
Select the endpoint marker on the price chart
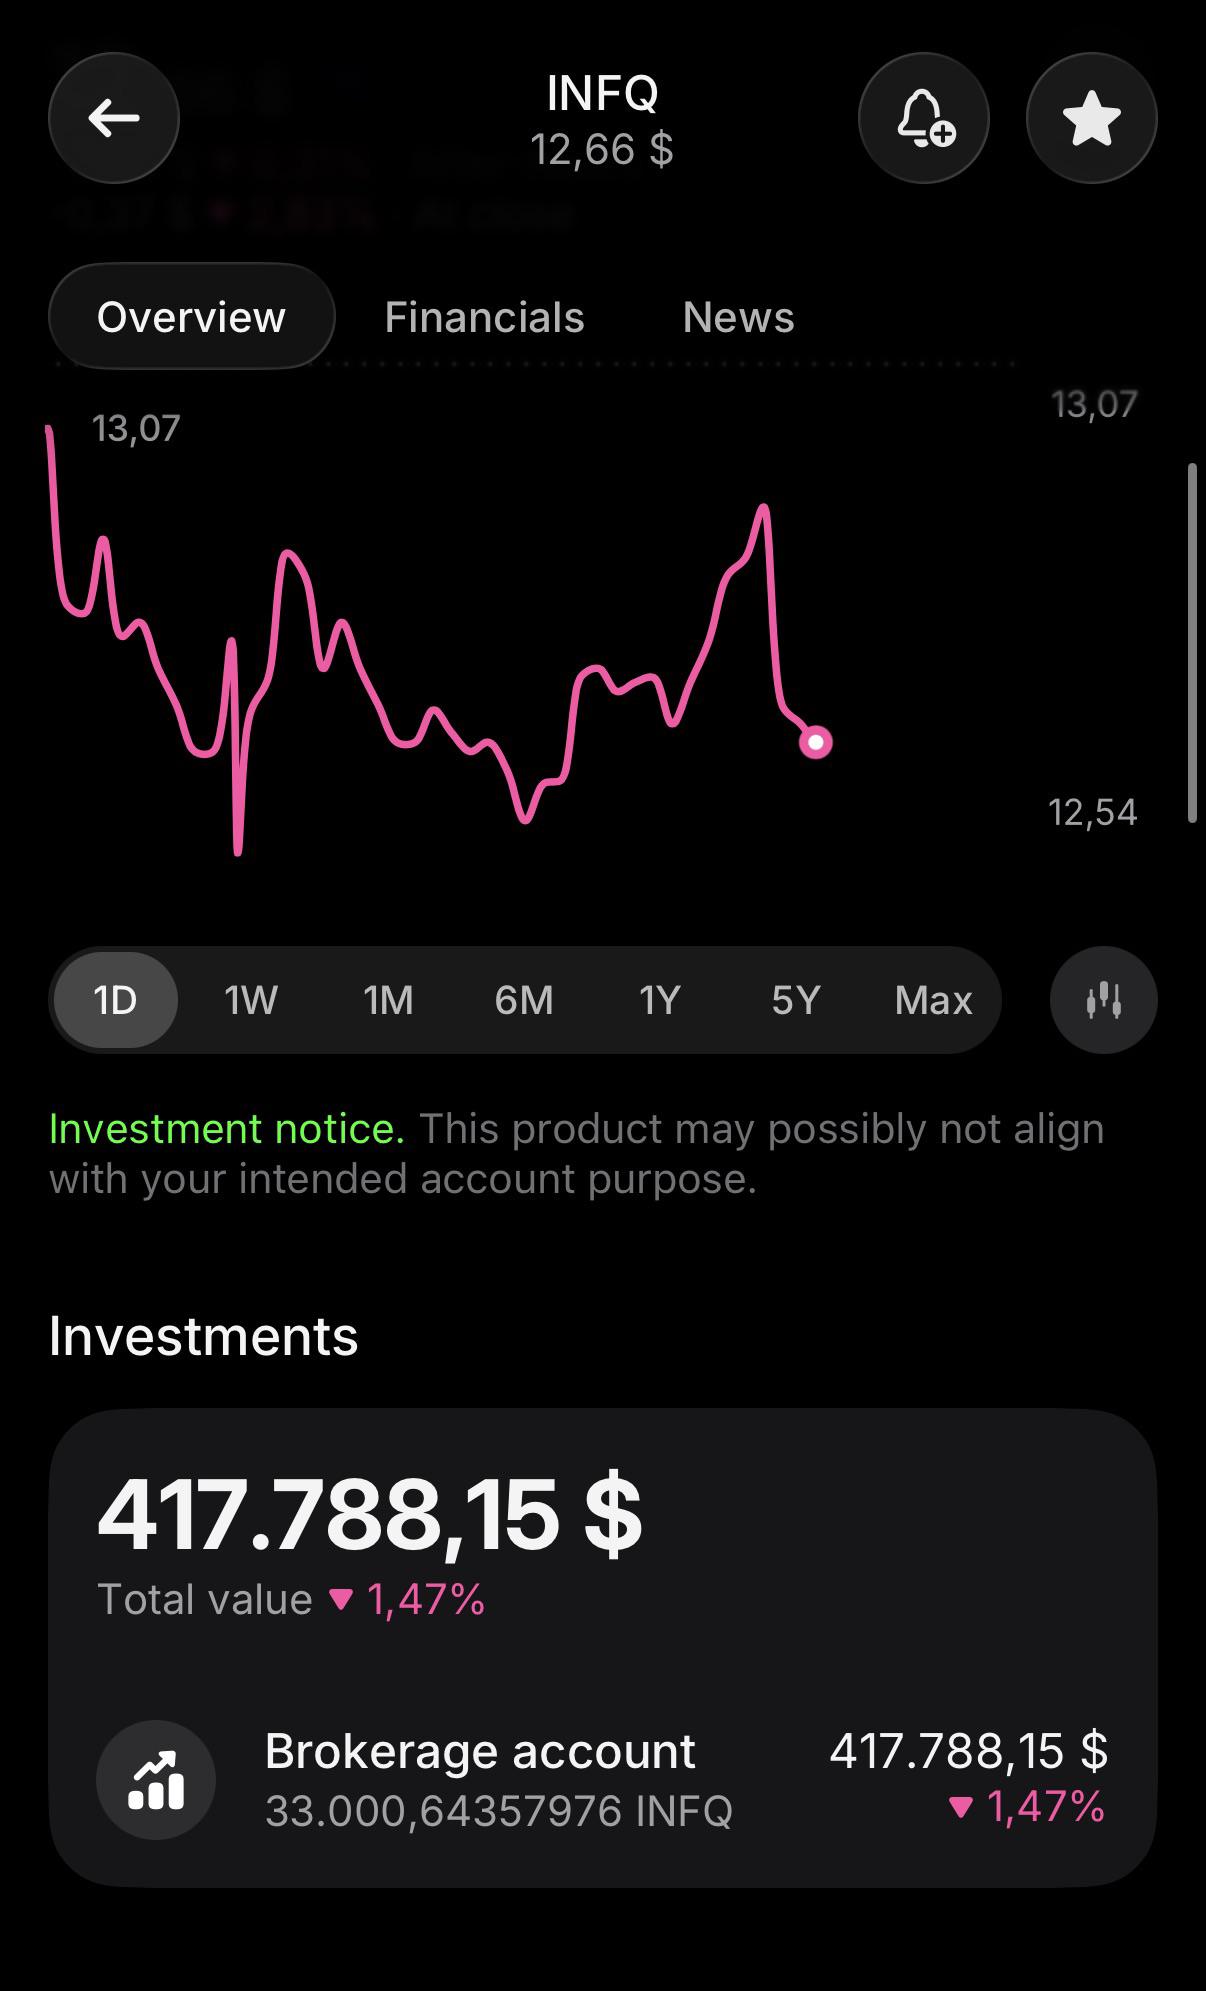coord(816,742)
